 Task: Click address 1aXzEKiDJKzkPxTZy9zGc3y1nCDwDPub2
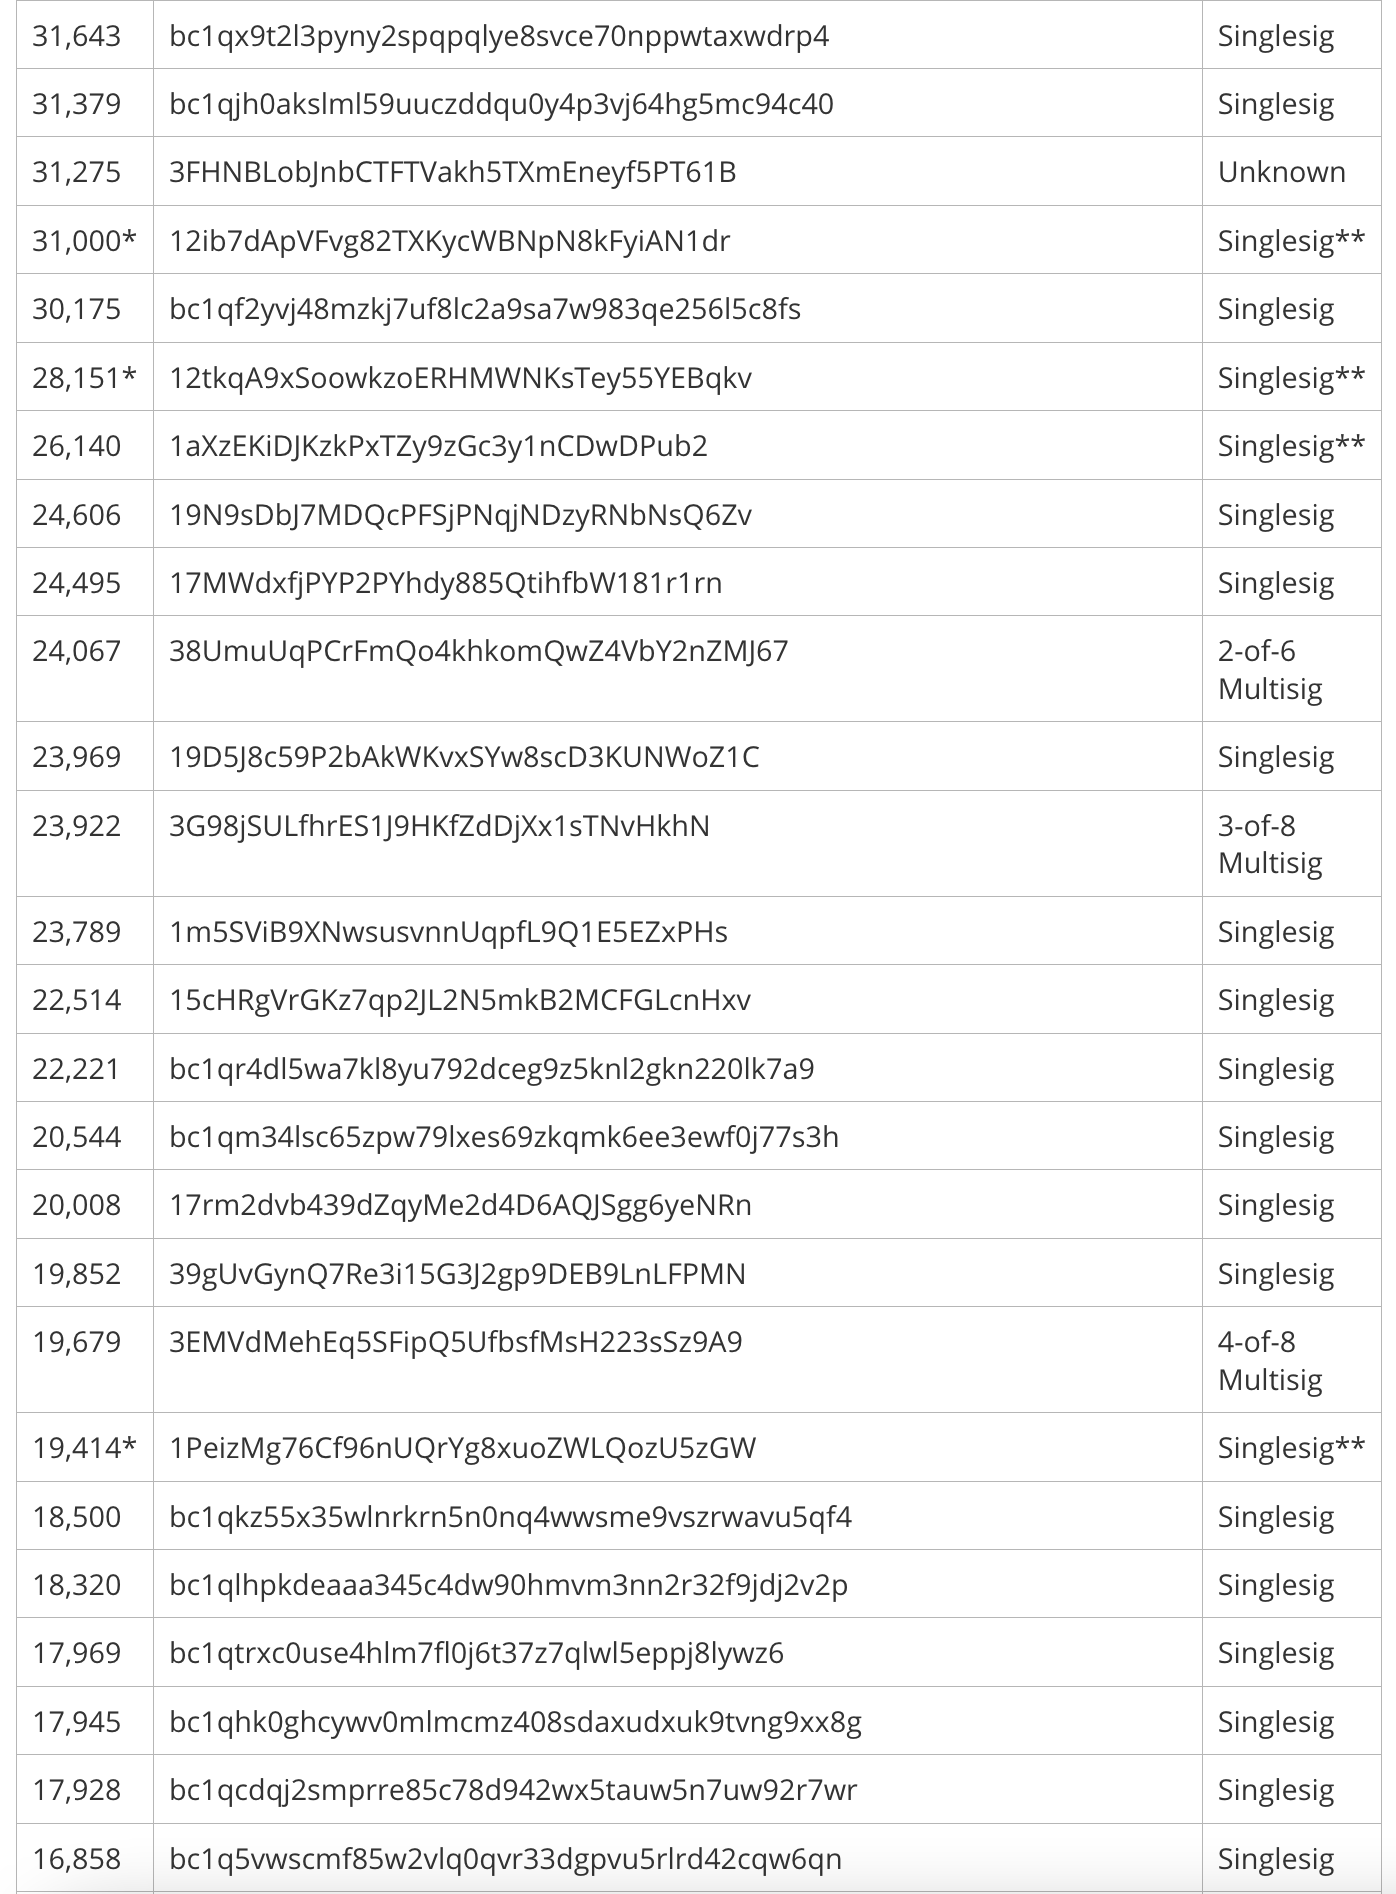click(x=438, y=446)
